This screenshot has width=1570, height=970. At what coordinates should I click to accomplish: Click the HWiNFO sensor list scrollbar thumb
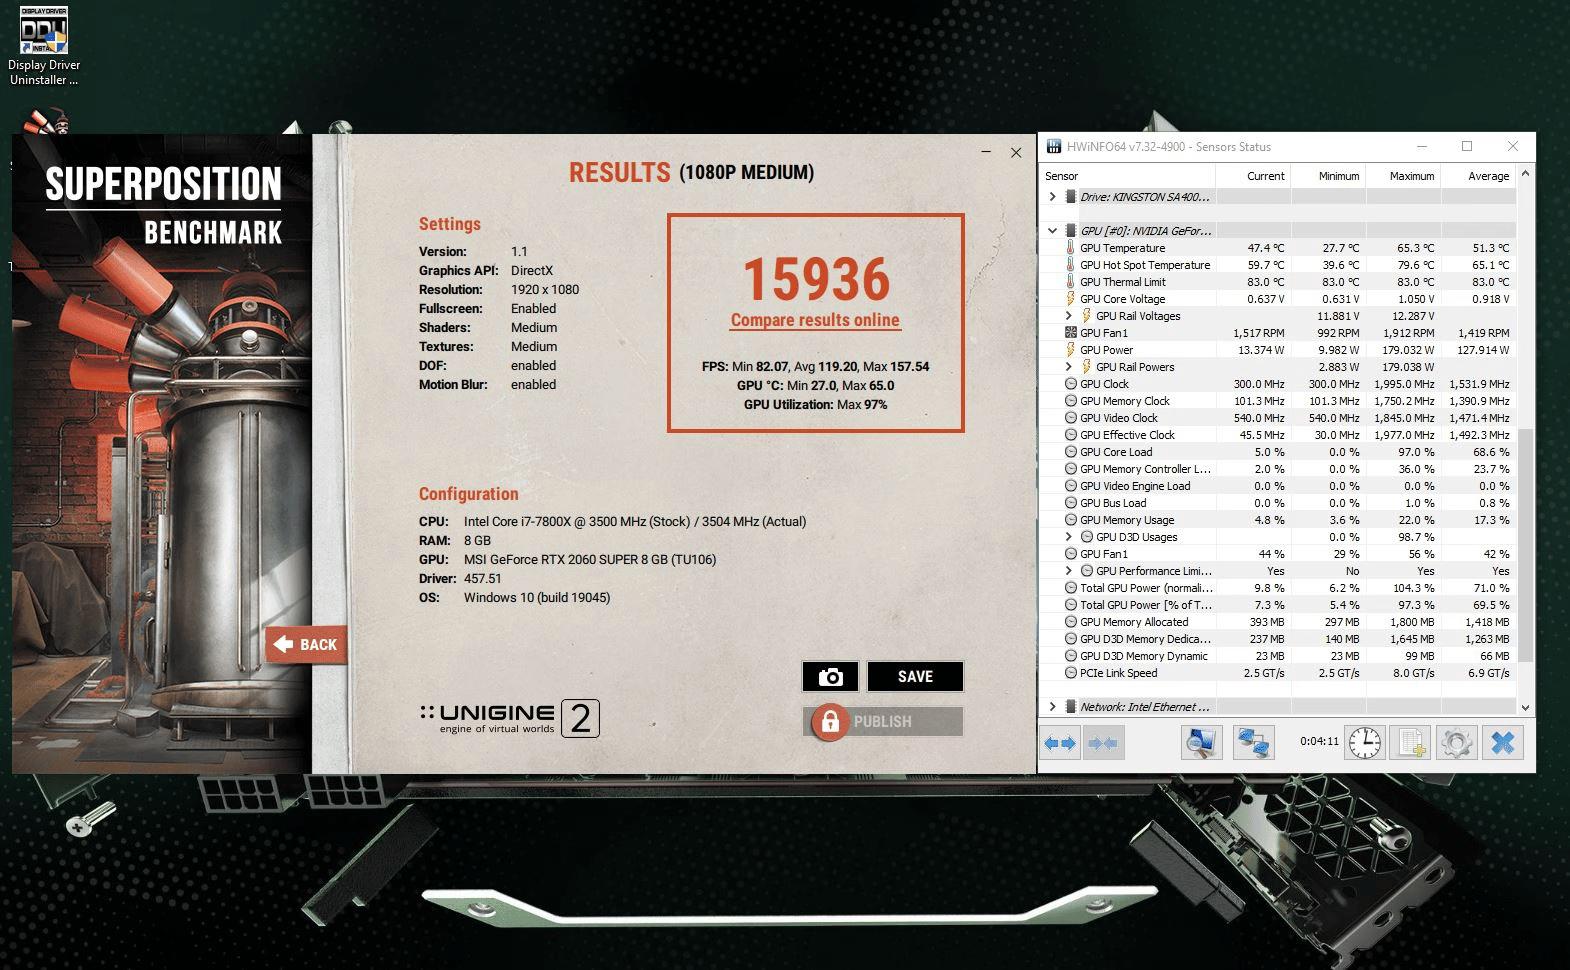tap(1525, 545)
